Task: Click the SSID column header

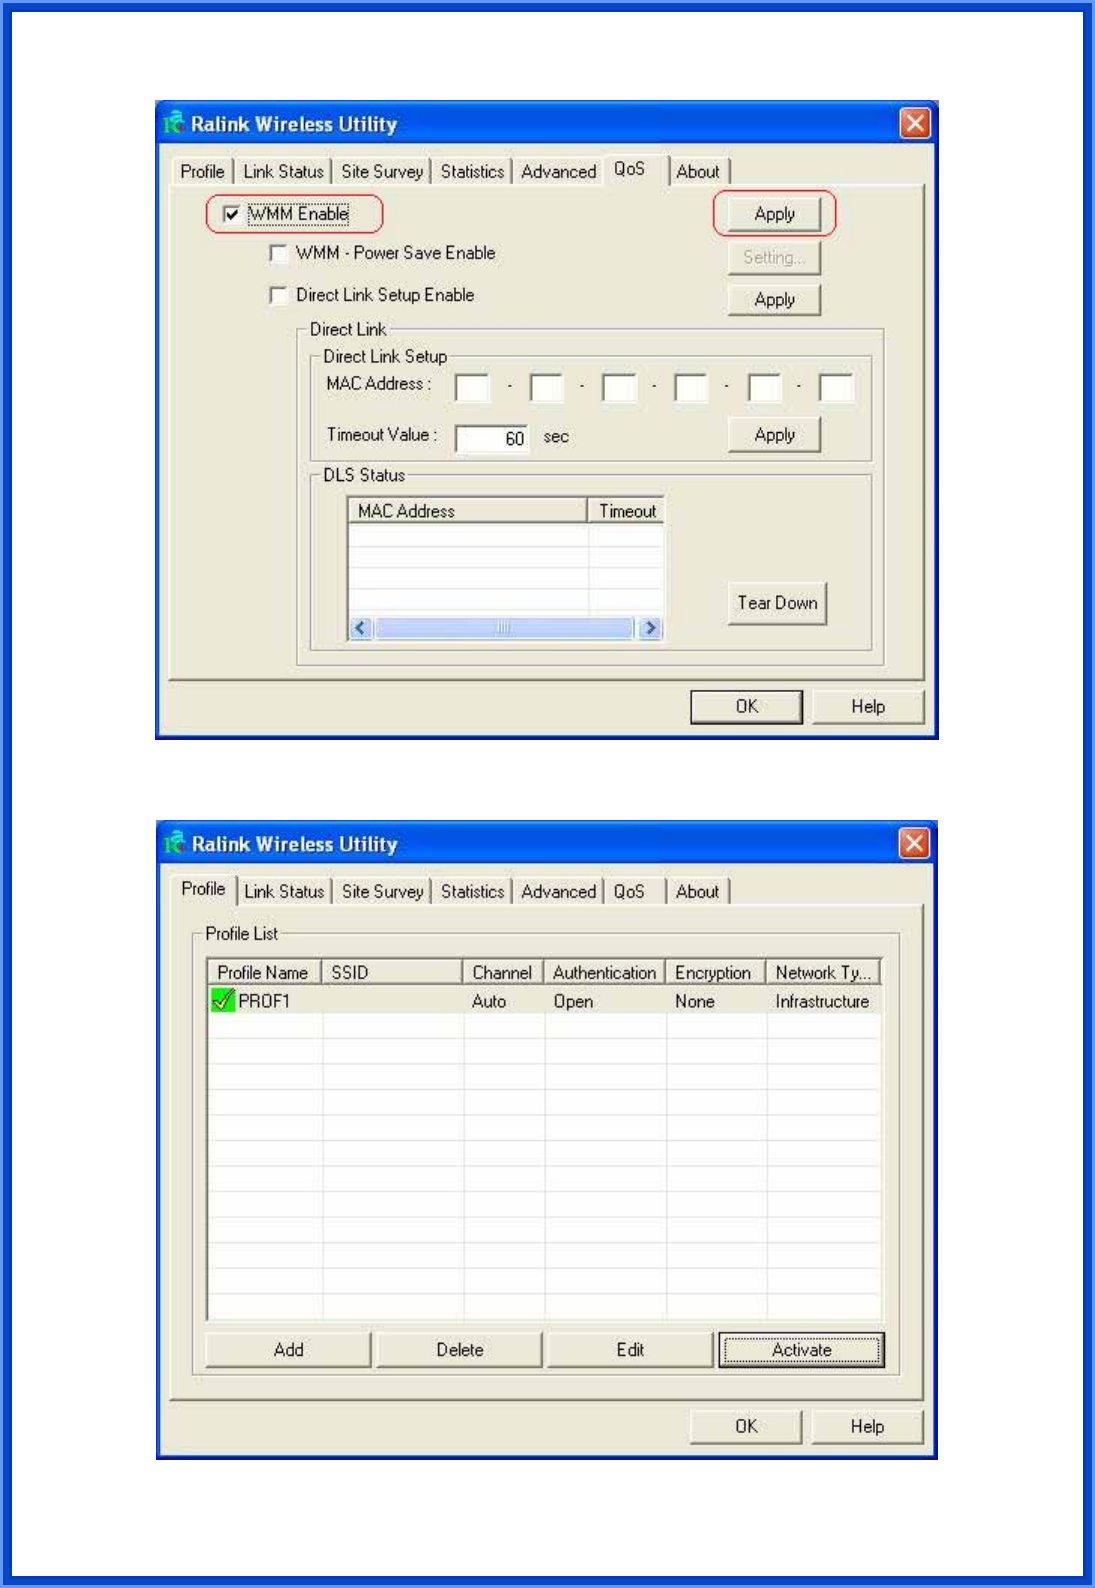Action: pyautogui.click(x=392, y=972)
